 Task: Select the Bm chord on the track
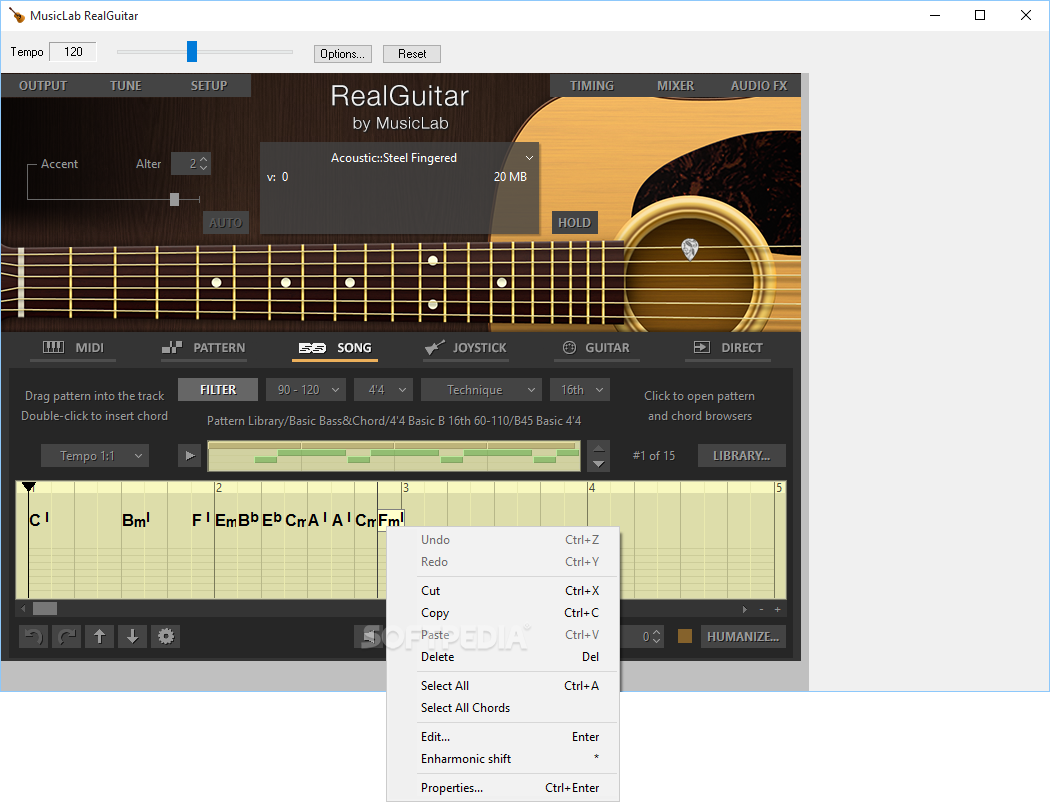[135, 520]
